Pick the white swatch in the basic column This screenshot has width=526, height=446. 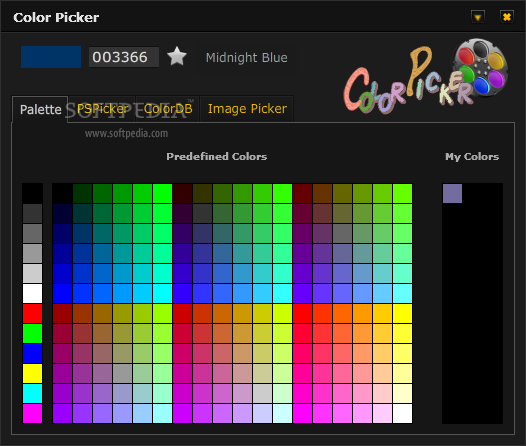[x=33, y=293]
